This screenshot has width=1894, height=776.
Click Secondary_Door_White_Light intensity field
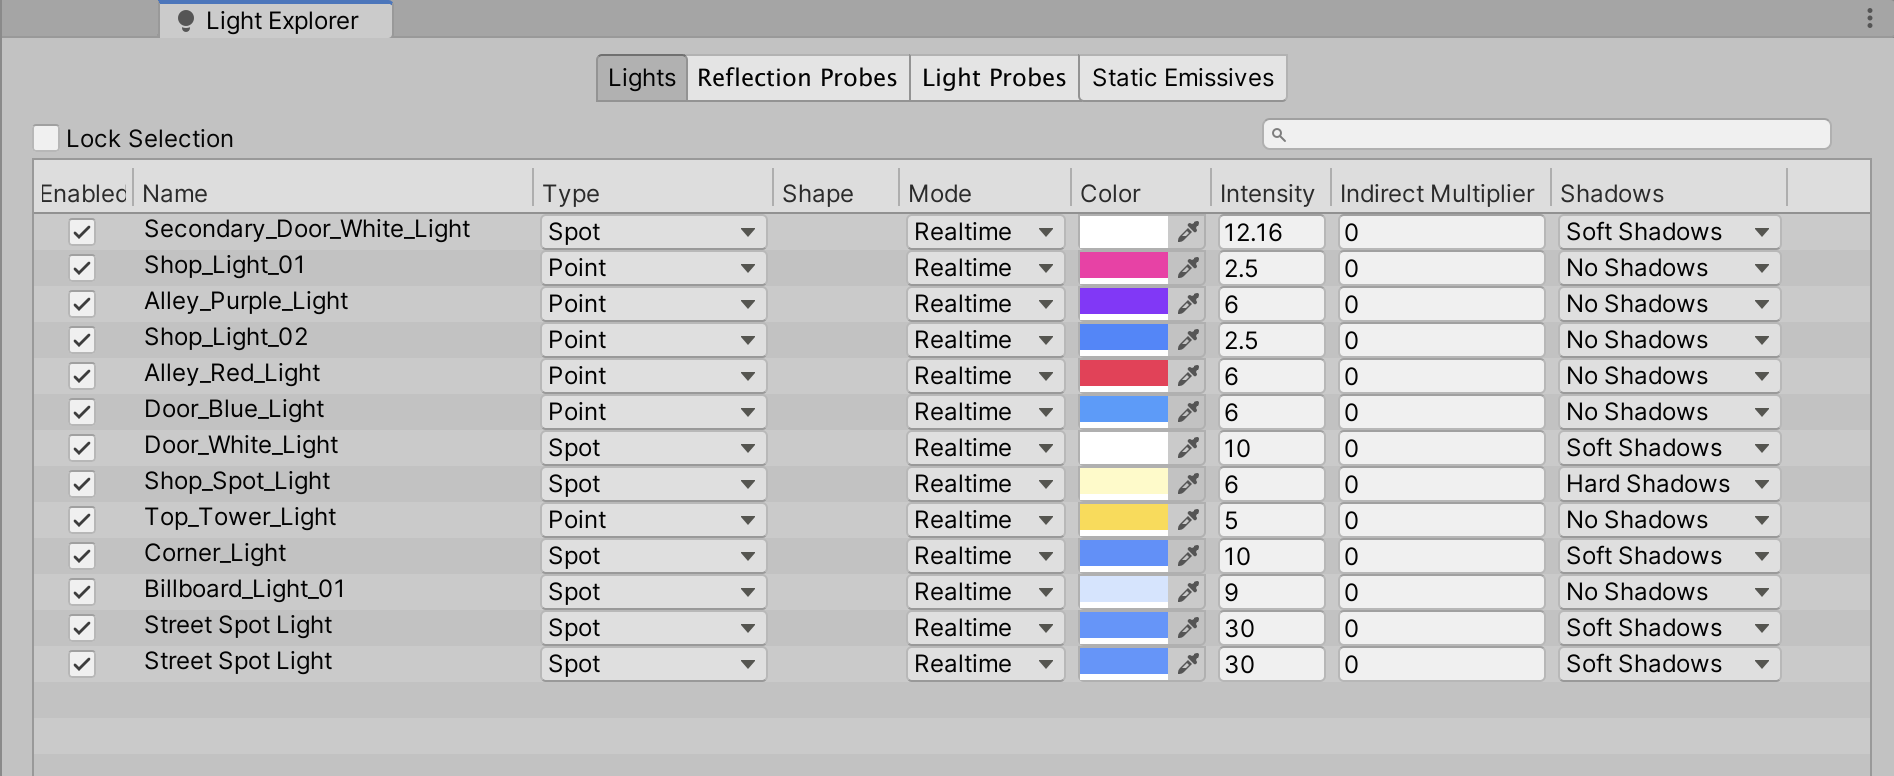(x=1270, y=232)
